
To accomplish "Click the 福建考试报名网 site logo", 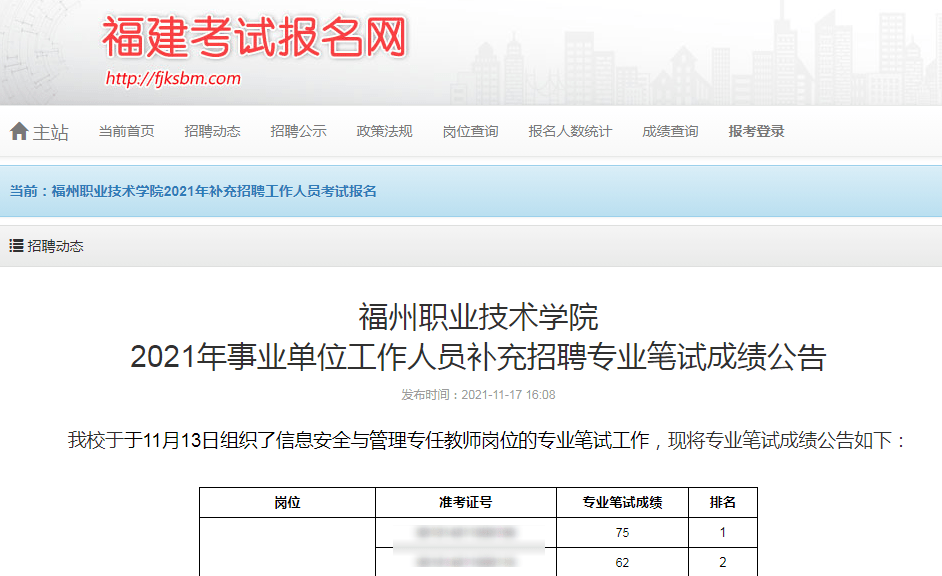I will [x=255, y=39].
